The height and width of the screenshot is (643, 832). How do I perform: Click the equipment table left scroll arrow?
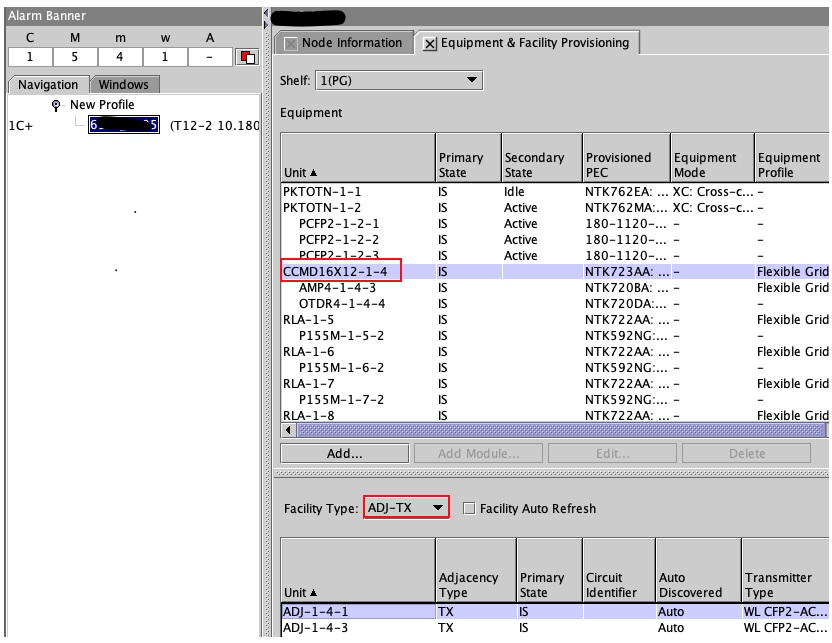click(x=288, y=430)
